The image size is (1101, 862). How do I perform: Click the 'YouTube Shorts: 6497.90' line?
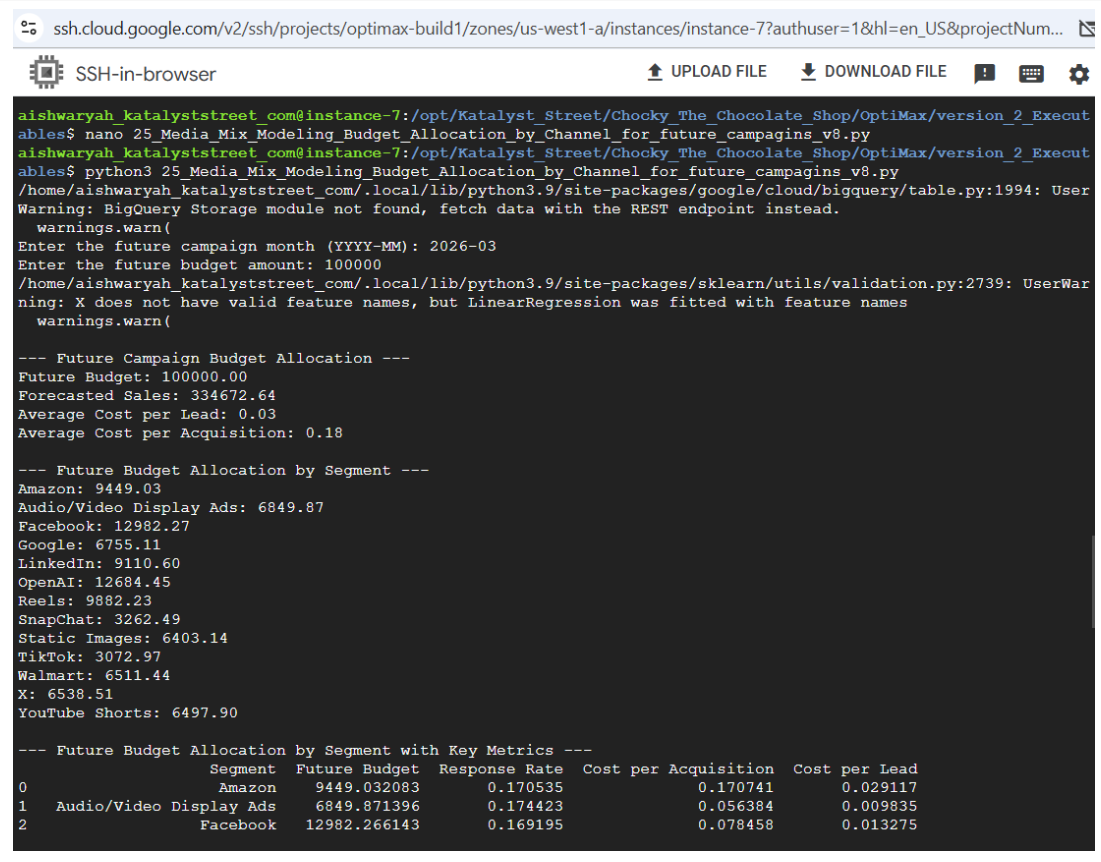[x=128, y=713]
